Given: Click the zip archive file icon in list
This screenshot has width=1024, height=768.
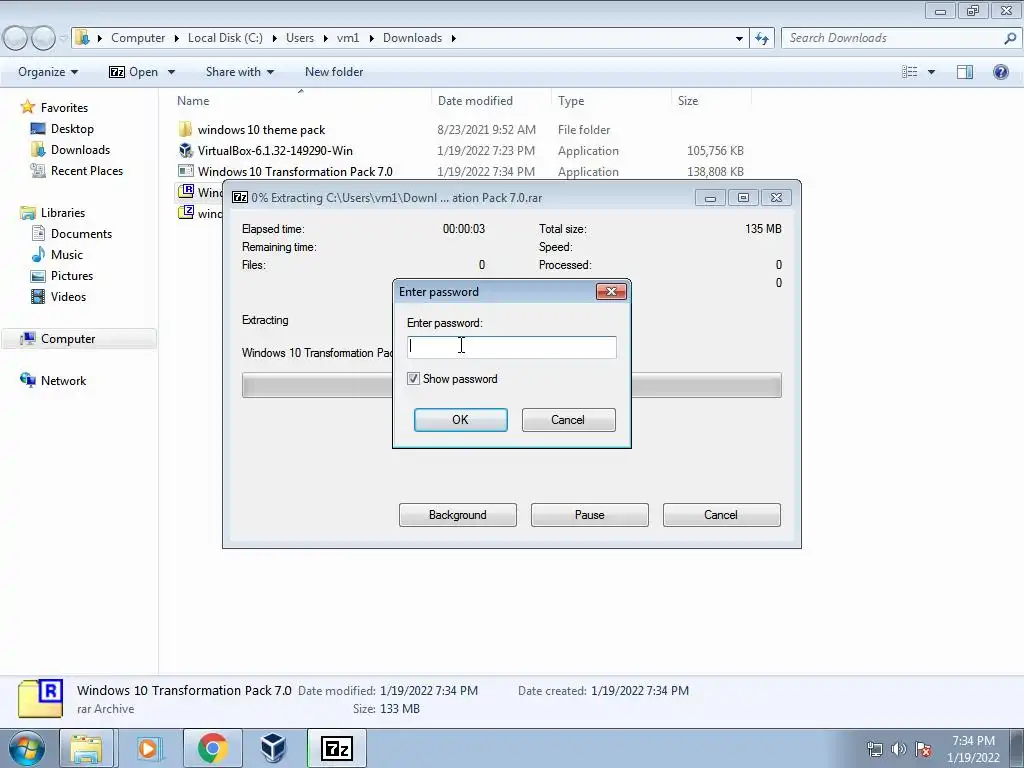Looking at the screenshot, I should (186, 212).
